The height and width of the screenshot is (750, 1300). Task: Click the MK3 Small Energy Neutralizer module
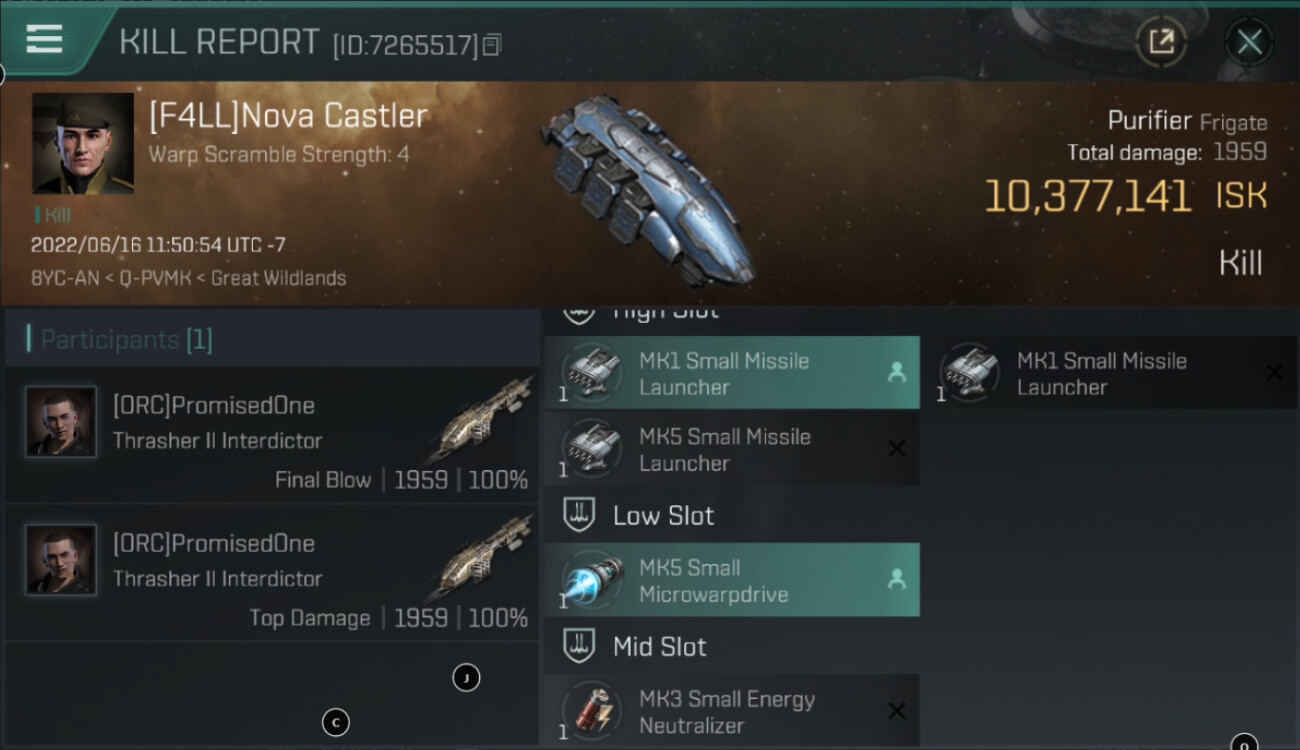point(731,710)
